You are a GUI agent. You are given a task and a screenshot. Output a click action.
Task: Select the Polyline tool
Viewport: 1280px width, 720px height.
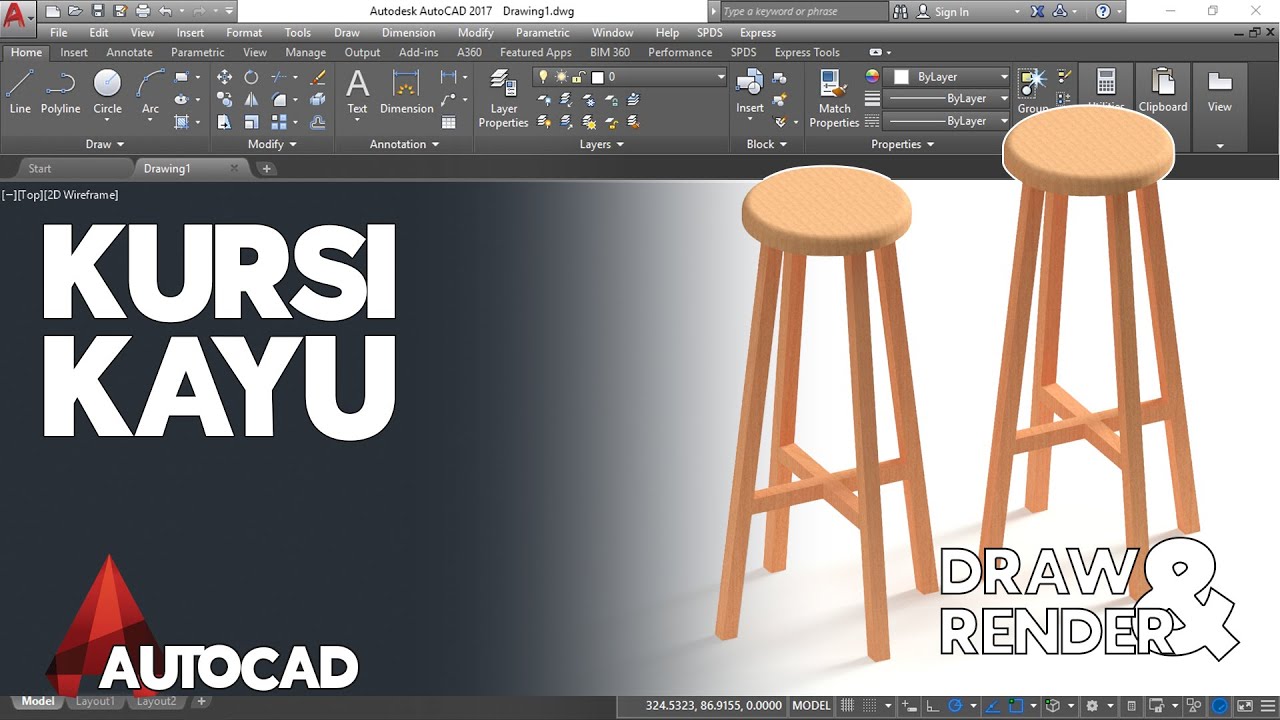pos(60,92)
